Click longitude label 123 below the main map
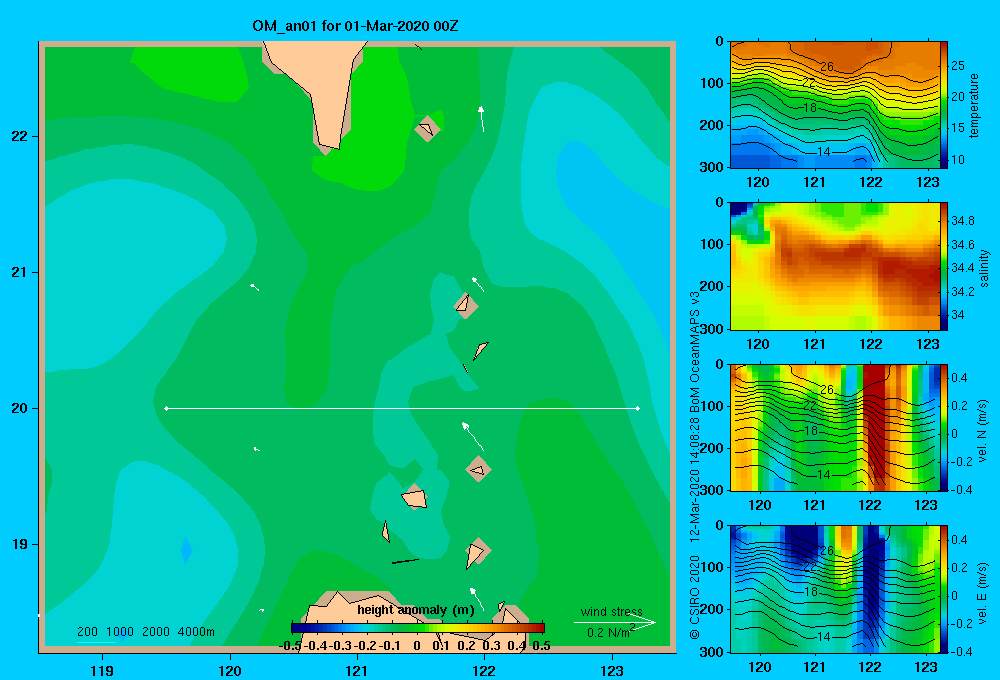The width and height of the screenshot is (1000, 680). pos(612,670)
